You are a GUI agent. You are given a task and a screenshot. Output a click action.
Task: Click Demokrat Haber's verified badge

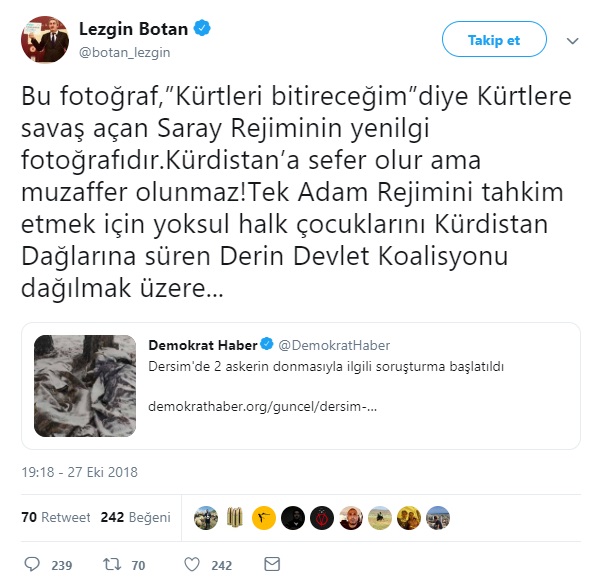[x=267, y=344]
